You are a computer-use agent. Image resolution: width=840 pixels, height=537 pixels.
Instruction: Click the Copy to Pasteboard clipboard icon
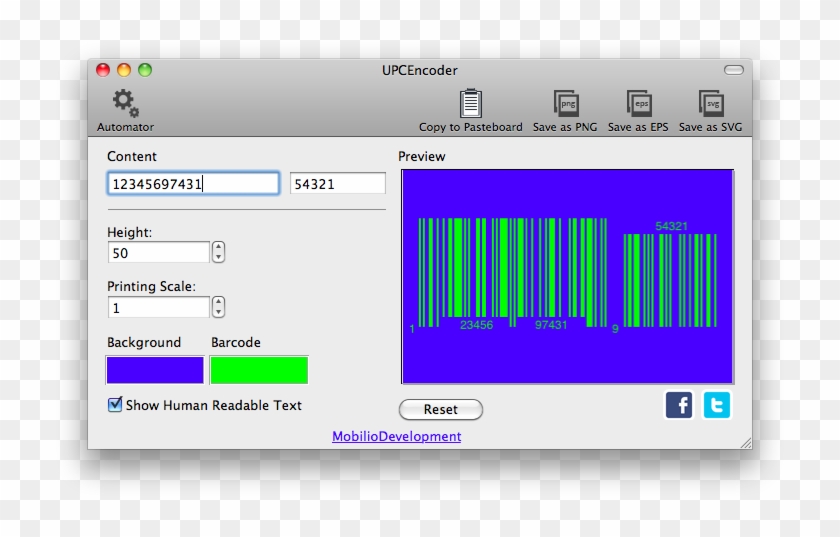[471, 103]
